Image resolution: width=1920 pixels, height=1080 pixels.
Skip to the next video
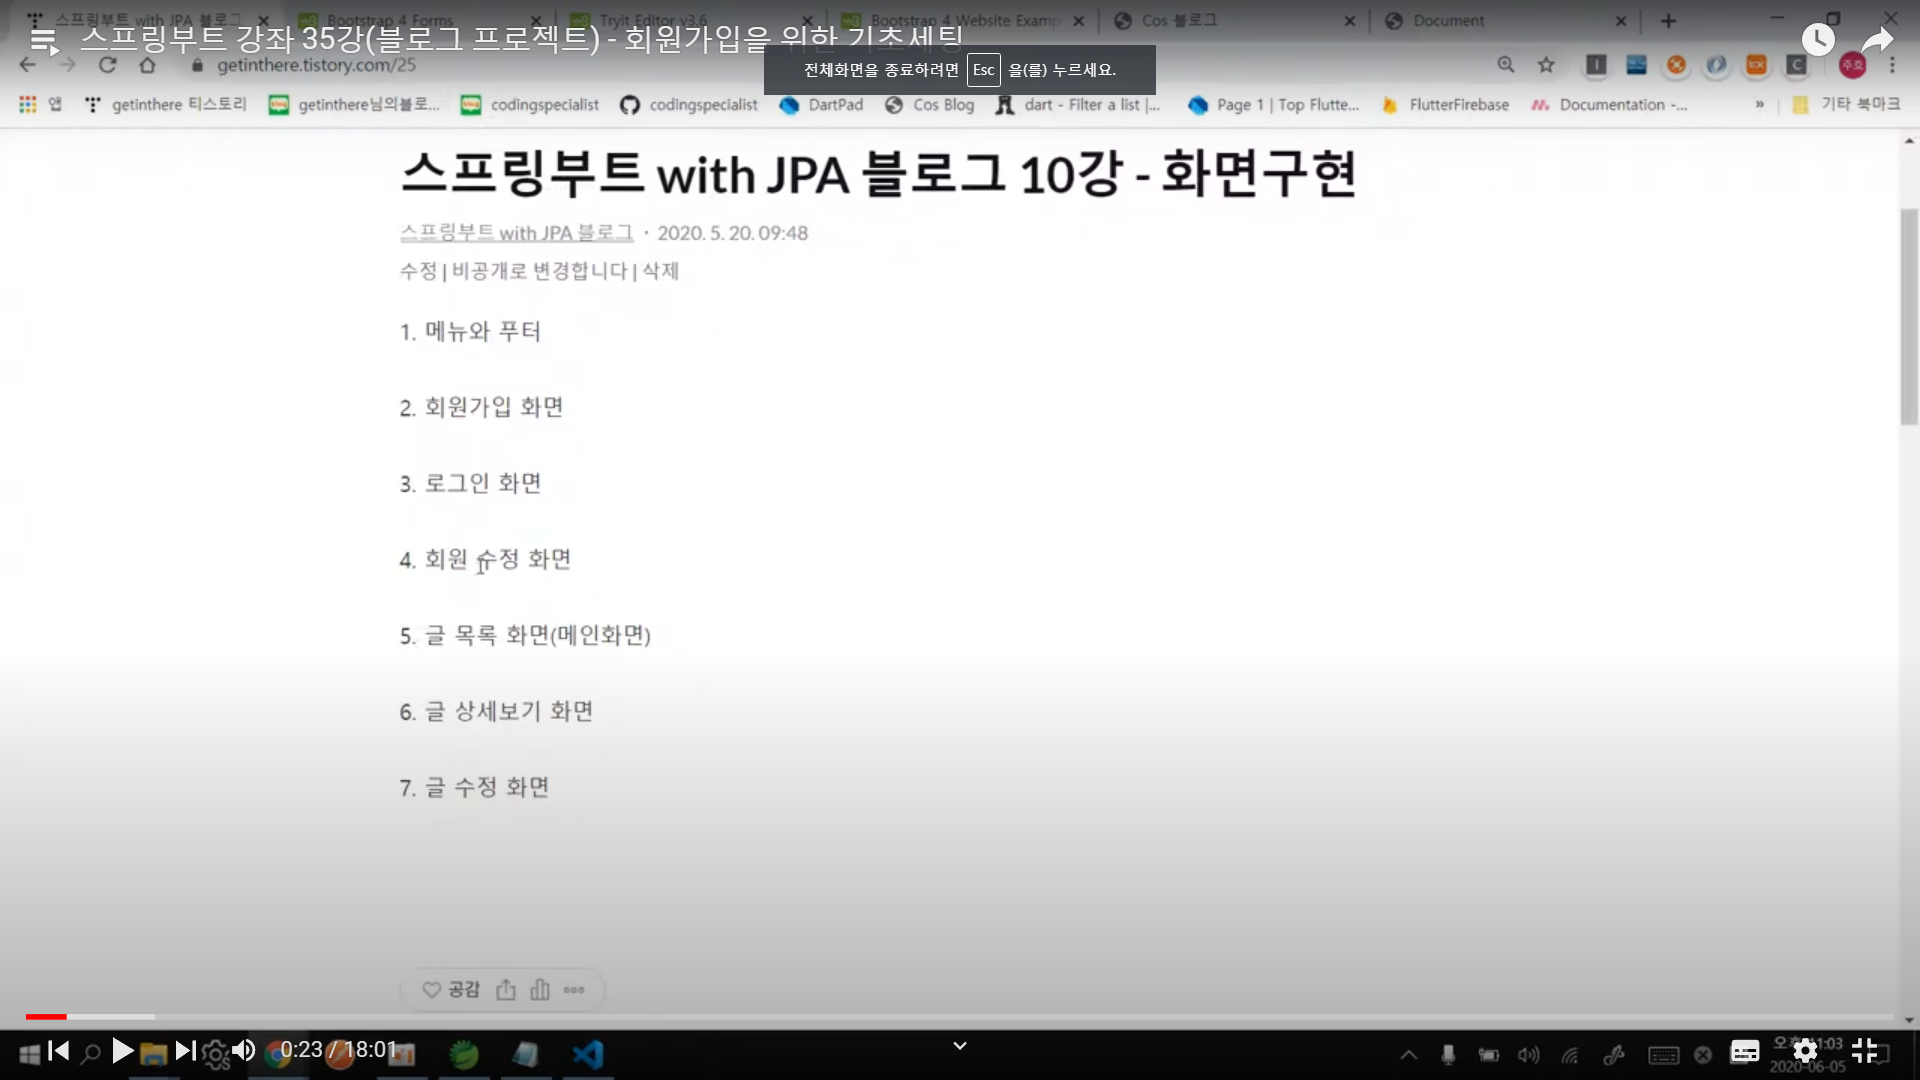pyautogui.click(x=185, y=1051)
